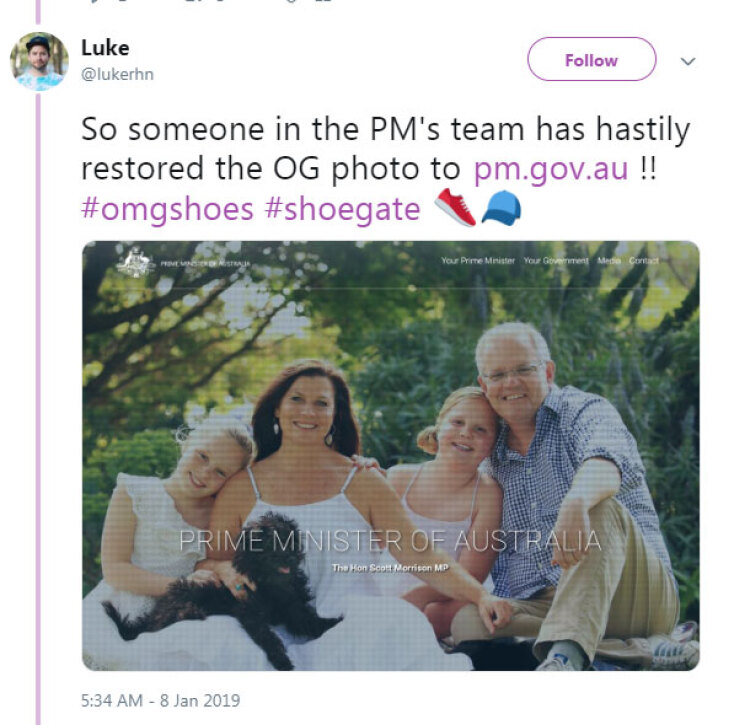Click the PRIME MINISTER OF AUSTRALIA headline
This screenshot has width=734, height=725.
pyautogui.click(x=390, y=542)
